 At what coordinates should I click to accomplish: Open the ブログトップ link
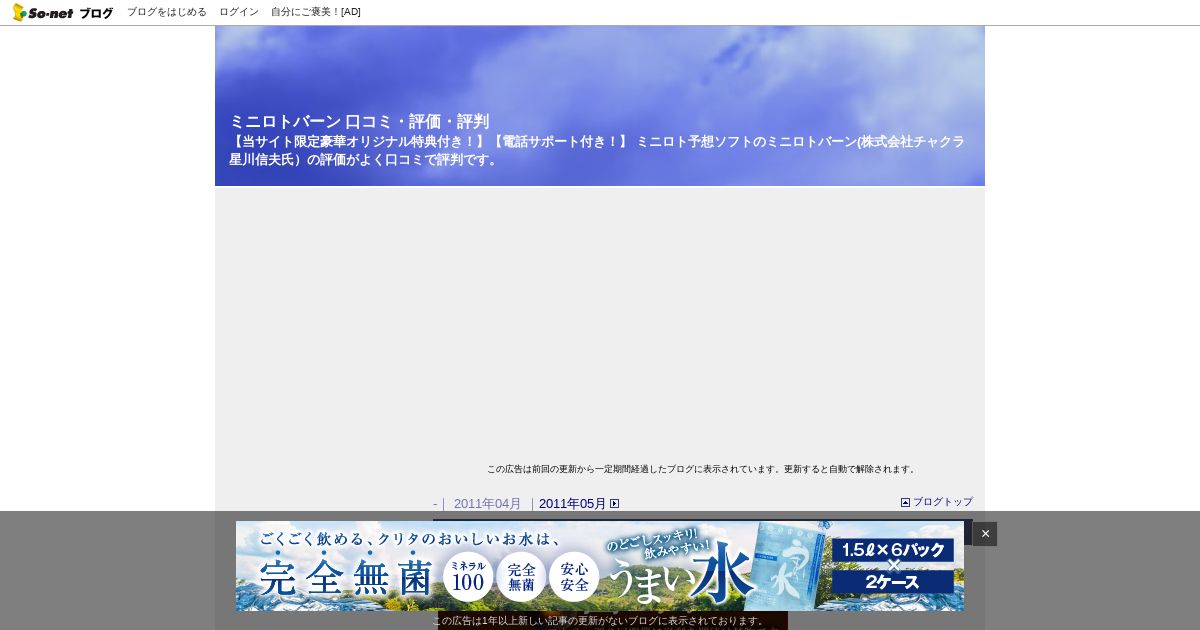point(942,502)
